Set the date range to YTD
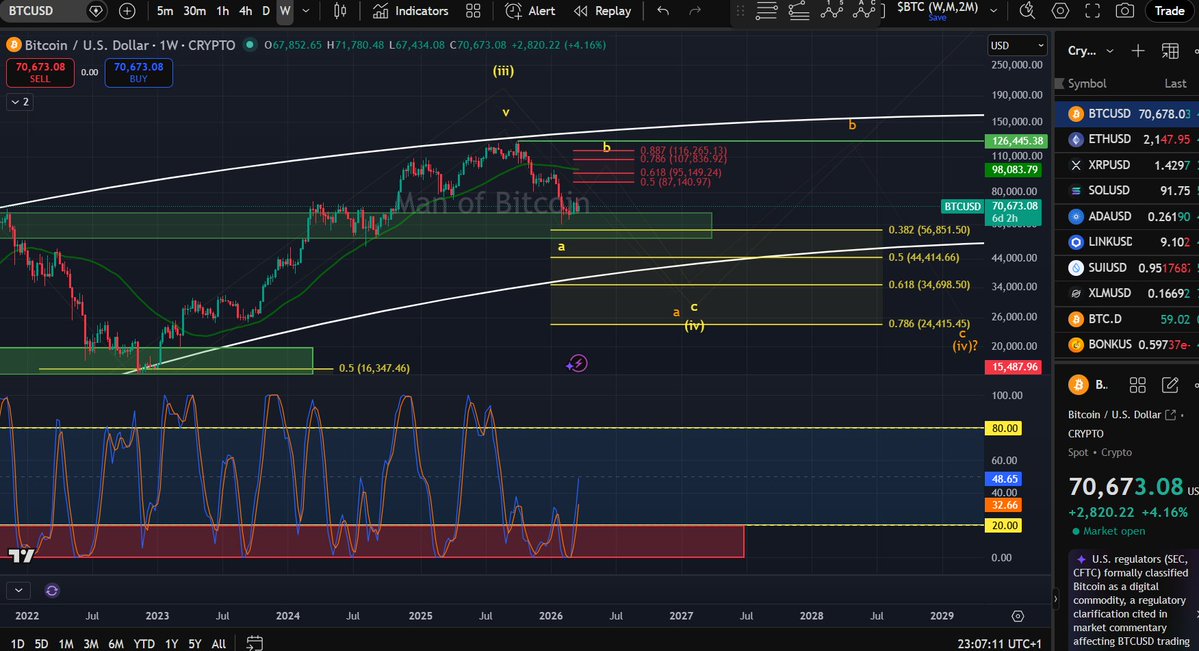Screen dimensions: 1199x651 pos(144,644)
